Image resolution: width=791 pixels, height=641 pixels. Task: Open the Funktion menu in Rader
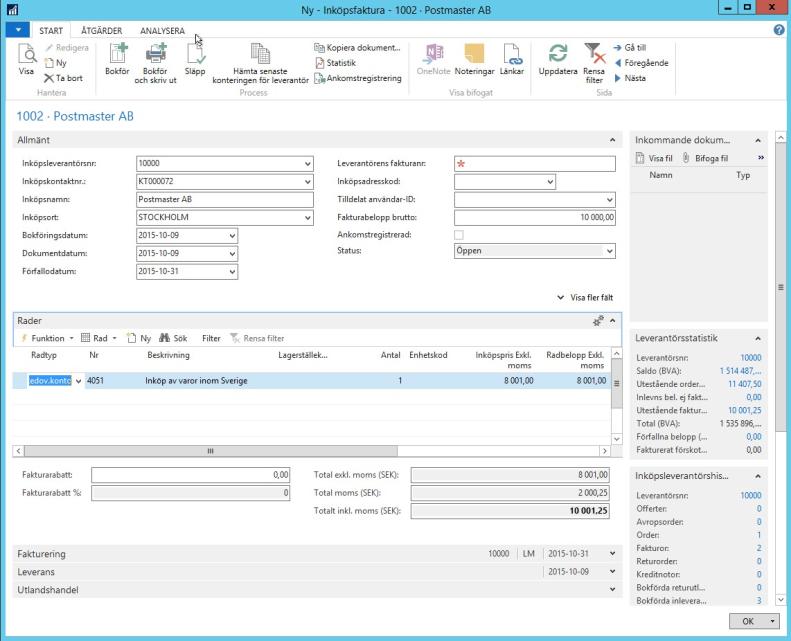(47, 338)
